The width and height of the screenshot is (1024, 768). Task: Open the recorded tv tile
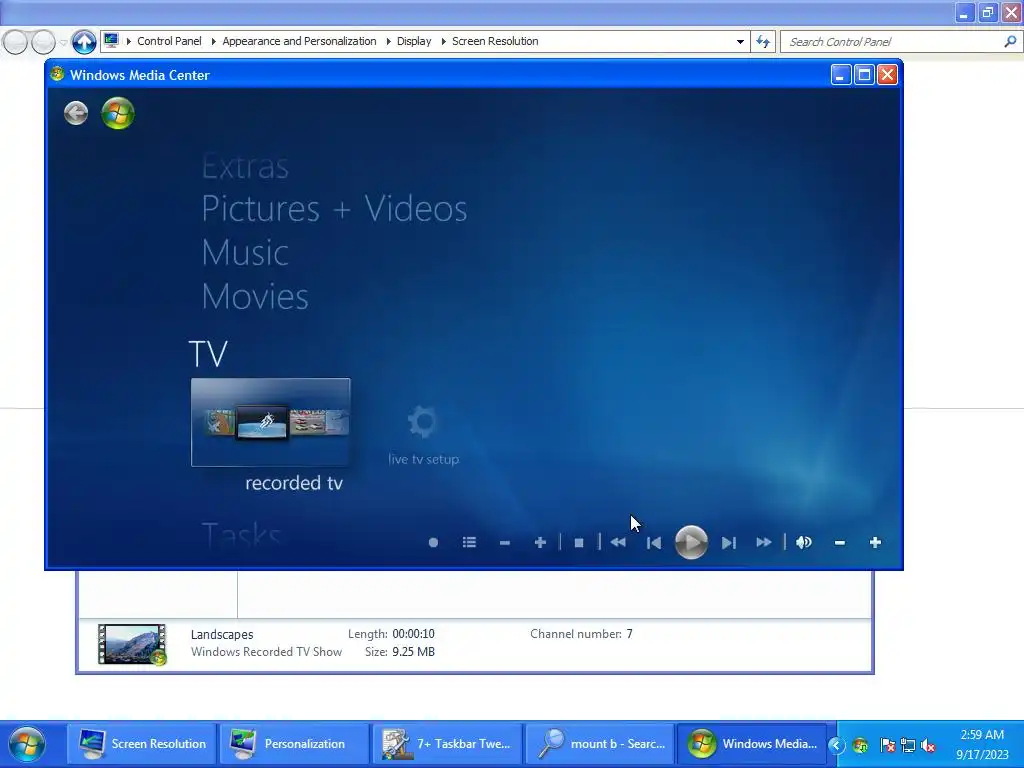270,423
